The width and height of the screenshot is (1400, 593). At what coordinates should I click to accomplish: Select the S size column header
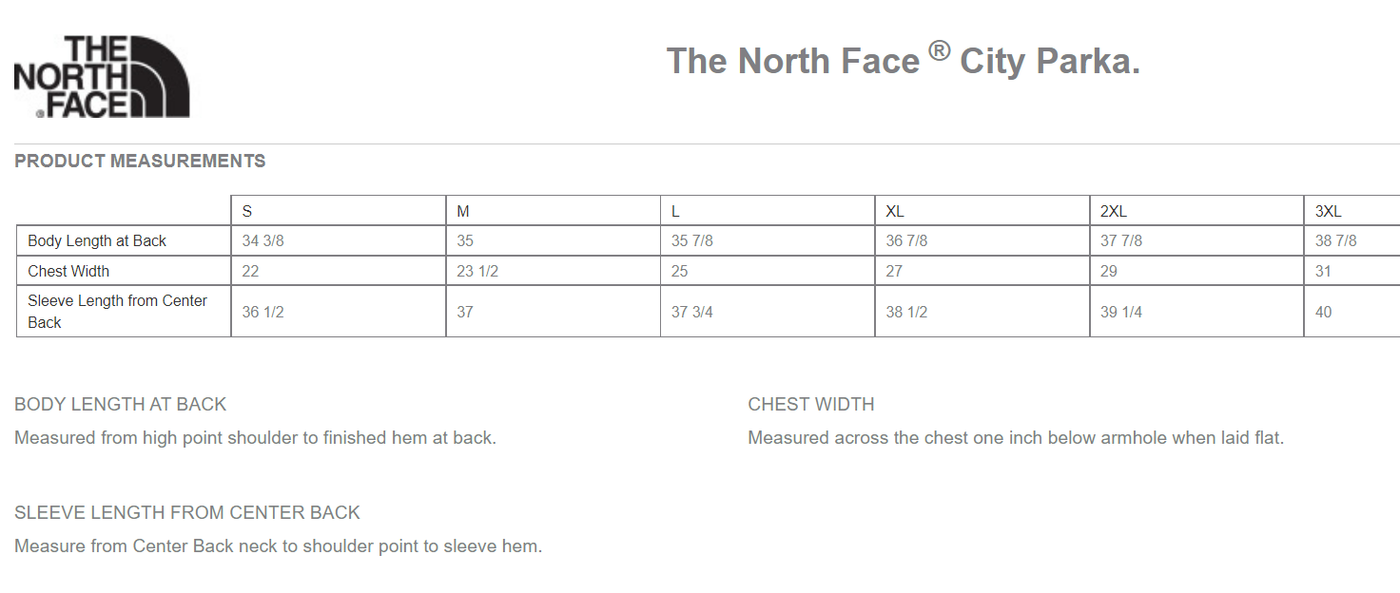pyautogui.click(x=247, y=211)
